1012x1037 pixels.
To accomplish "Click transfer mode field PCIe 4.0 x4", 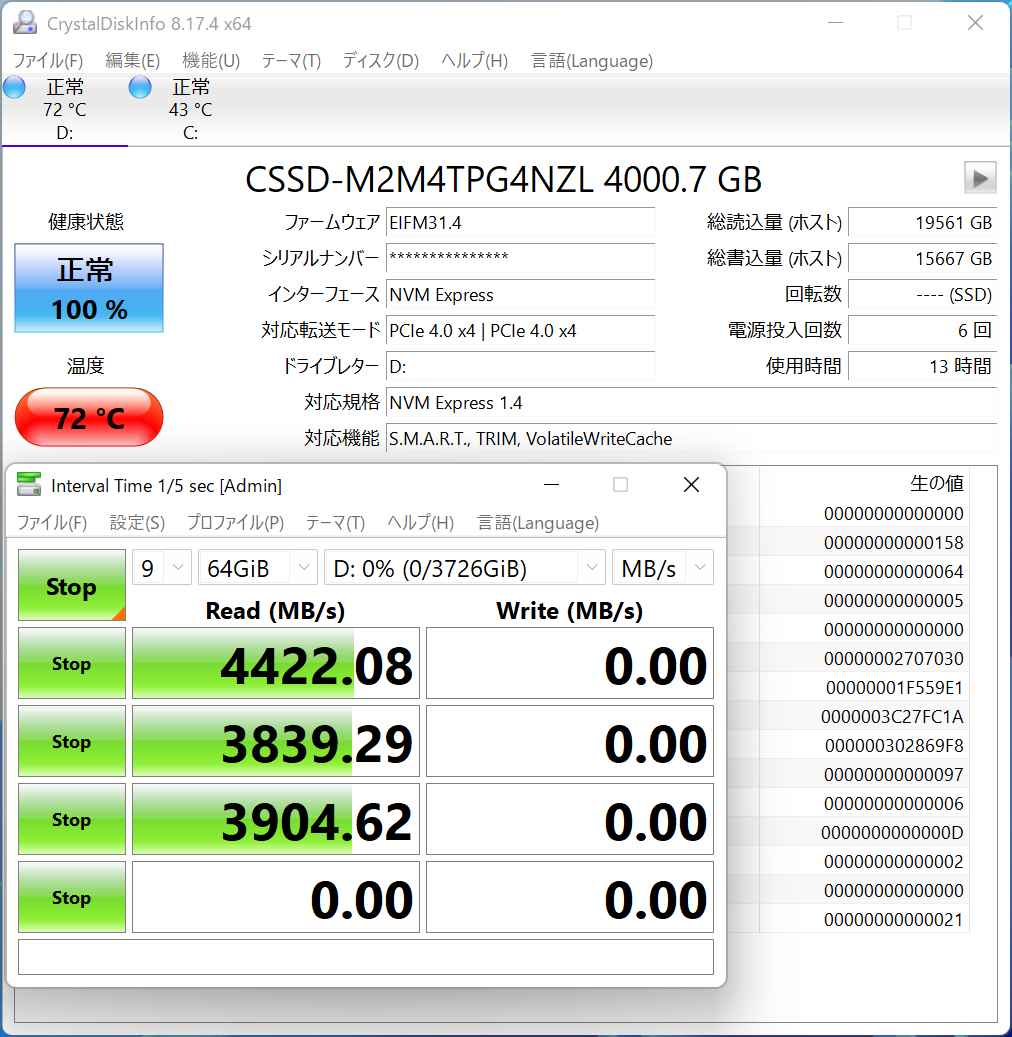I will 521,330.
